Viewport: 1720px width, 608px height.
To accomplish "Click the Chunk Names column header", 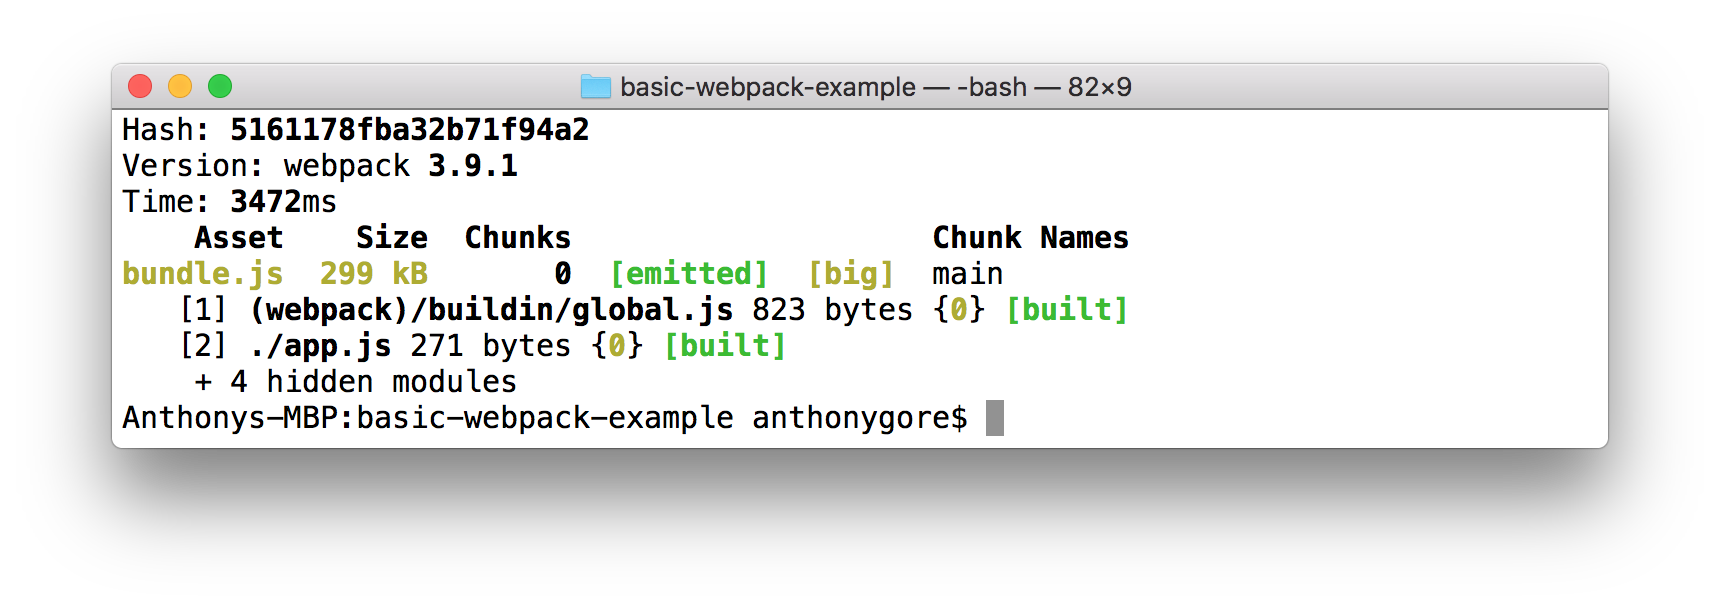I will click(x=1030, y=238).
